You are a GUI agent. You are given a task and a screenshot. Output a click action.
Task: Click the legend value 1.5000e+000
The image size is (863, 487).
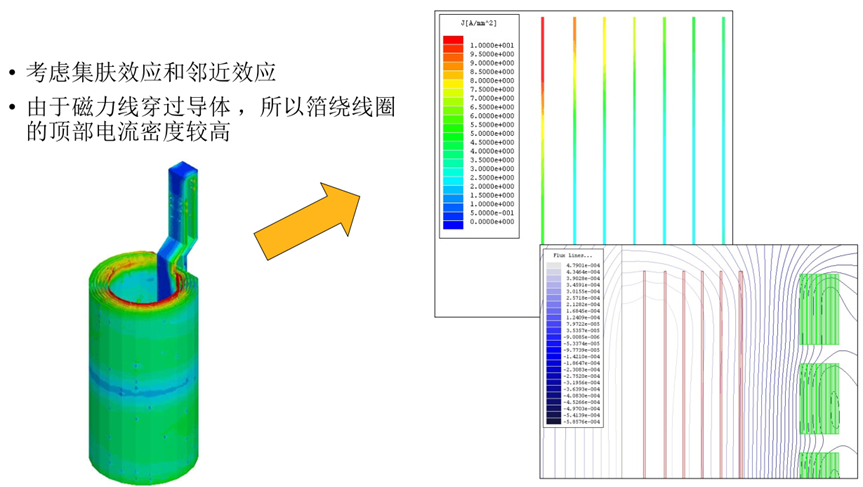tap(492, 195)
